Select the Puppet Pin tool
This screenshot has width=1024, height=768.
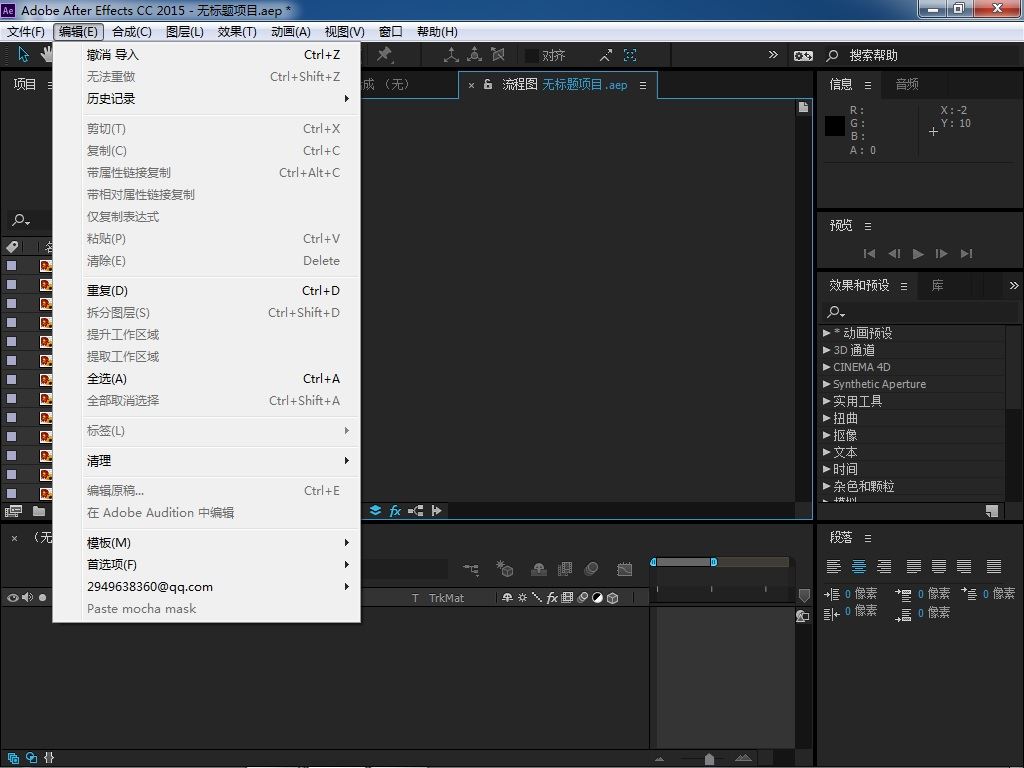coord(385,55)
